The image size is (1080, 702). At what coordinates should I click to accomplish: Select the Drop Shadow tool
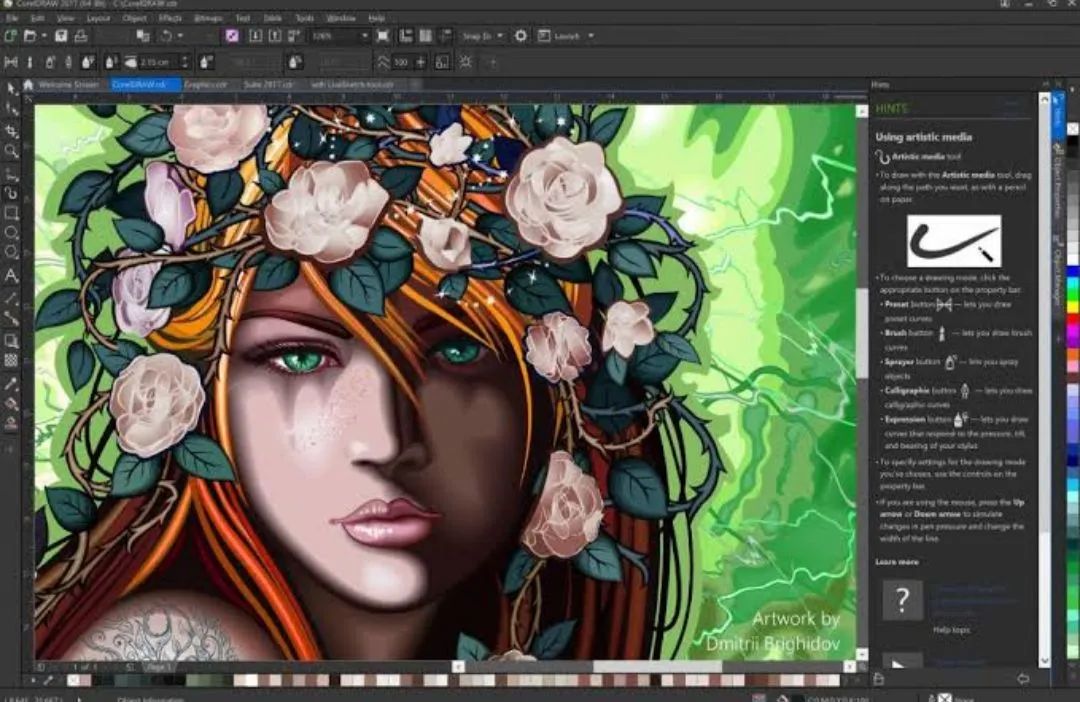point(12,340)
